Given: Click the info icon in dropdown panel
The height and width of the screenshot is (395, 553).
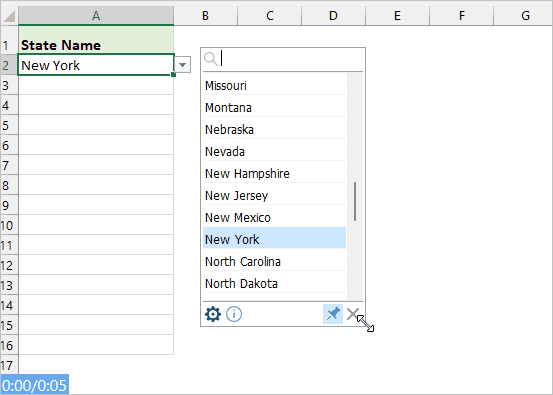Looking at the screenshot, I should (x=234, y=314).
